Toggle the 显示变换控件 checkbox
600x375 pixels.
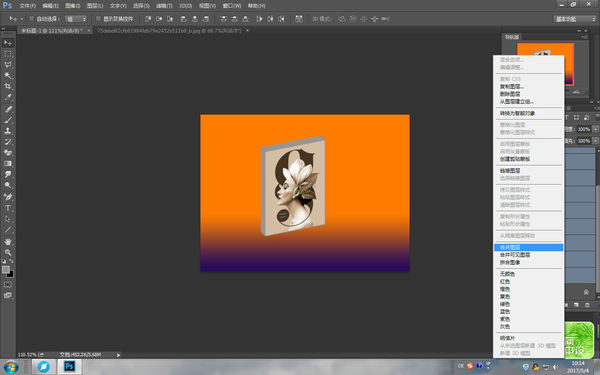98,19
